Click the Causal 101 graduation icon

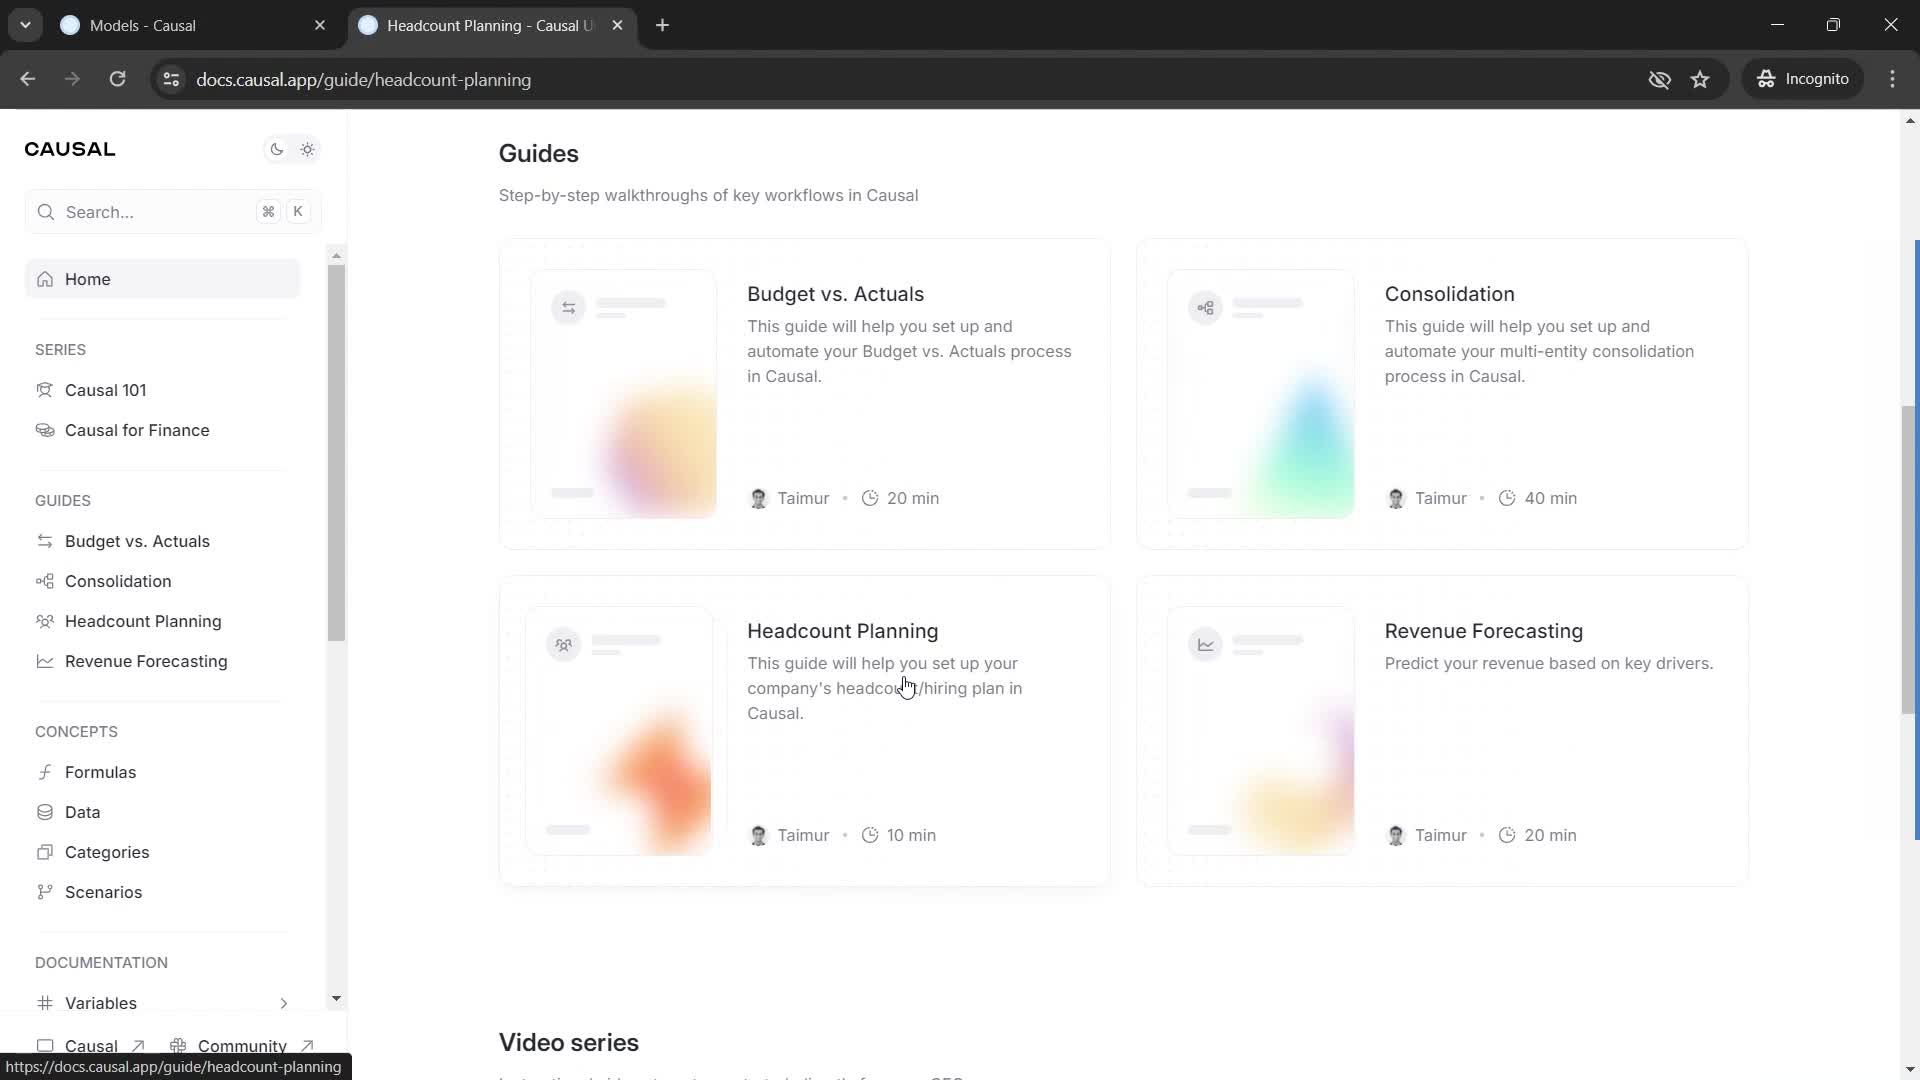click(45, 390)
